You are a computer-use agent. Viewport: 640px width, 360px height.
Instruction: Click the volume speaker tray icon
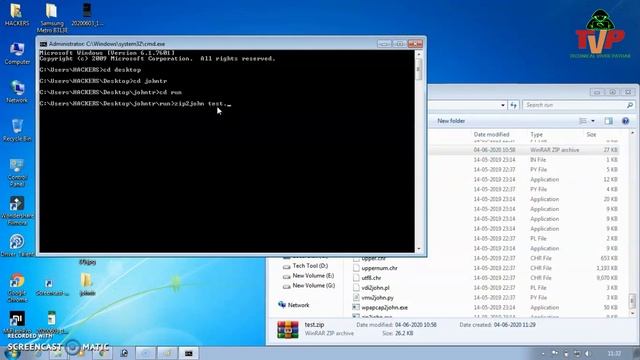coord(588,353)
